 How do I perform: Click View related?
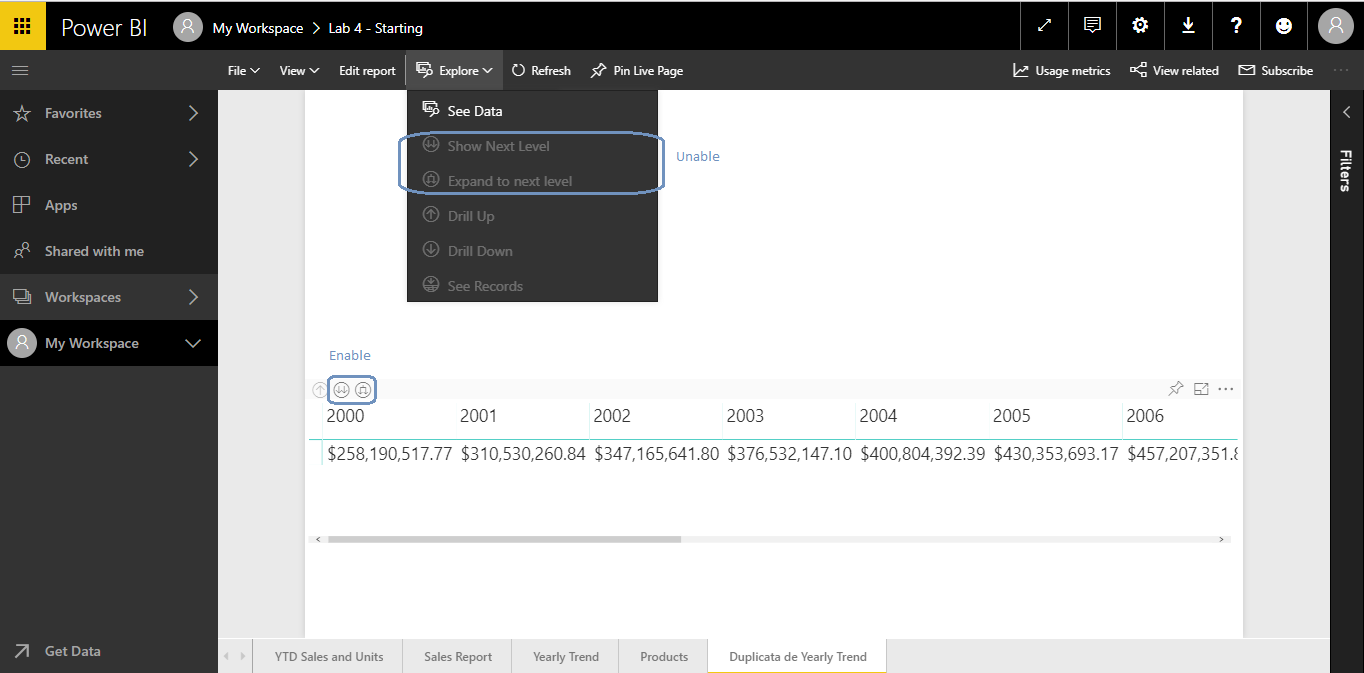coord(1174,71)
